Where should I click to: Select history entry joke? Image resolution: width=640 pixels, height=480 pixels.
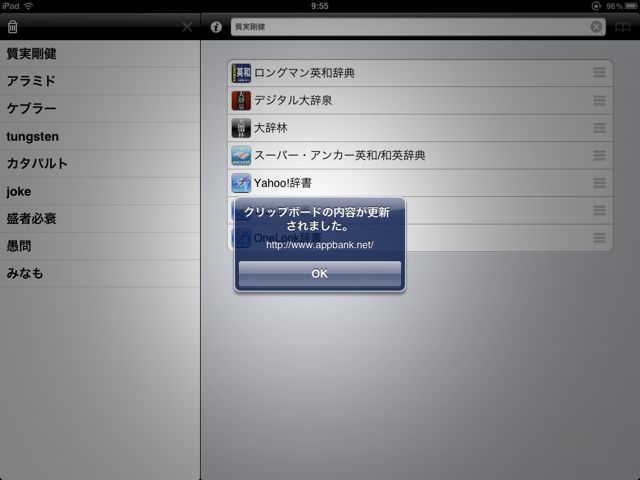(x=100, y=191)
